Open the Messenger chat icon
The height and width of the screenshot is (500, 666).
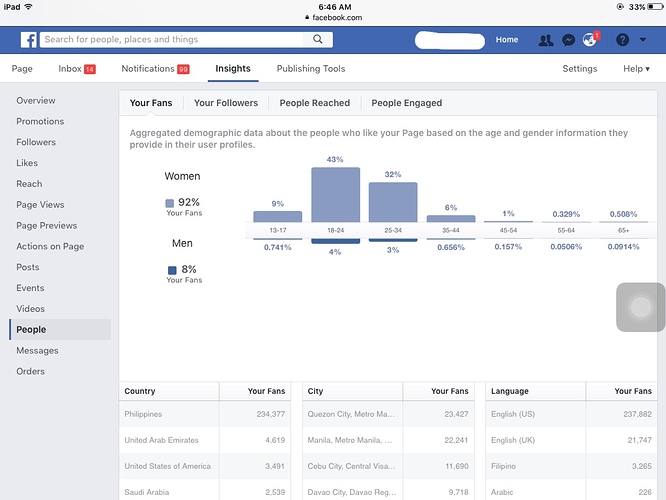coord(568,40)
